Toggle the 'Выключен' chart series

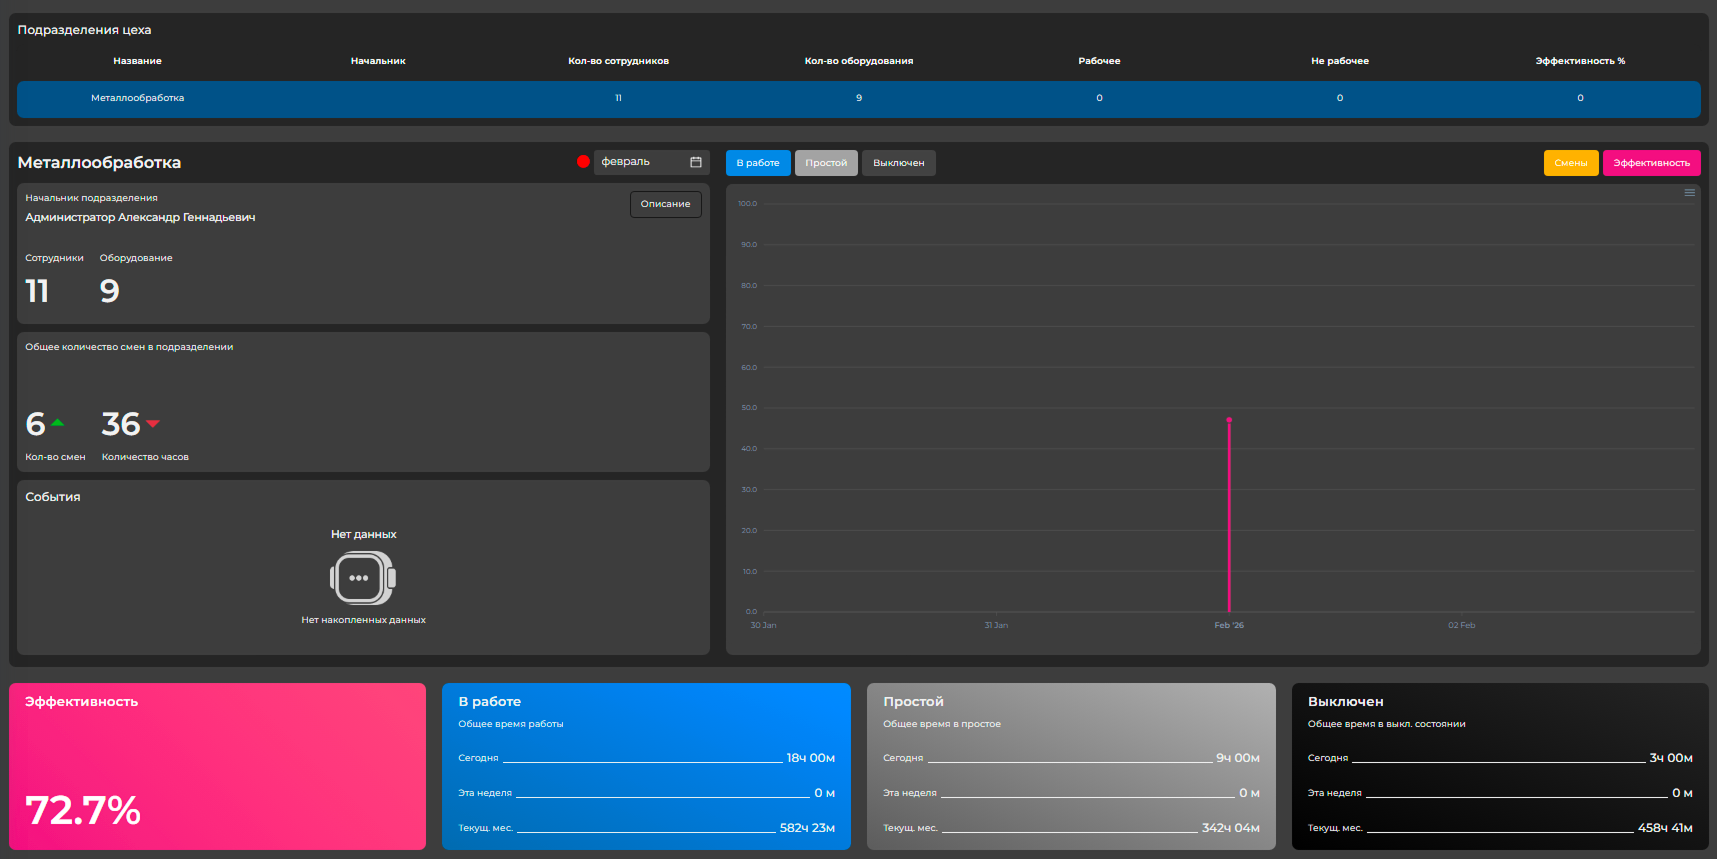(x=898, y=163)
